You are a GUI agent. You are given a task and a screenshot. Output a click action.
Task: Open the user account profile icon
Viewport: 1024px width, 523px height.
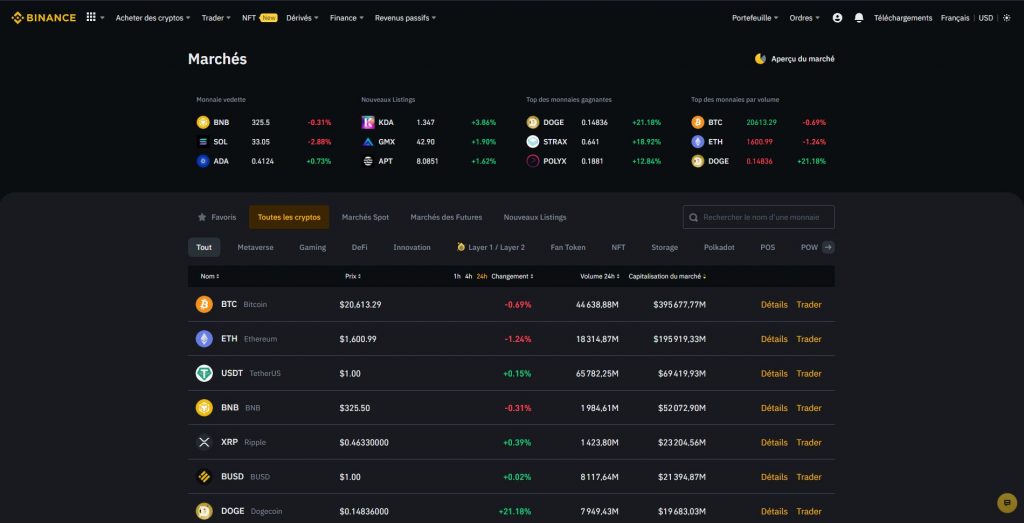coord(837,18)
